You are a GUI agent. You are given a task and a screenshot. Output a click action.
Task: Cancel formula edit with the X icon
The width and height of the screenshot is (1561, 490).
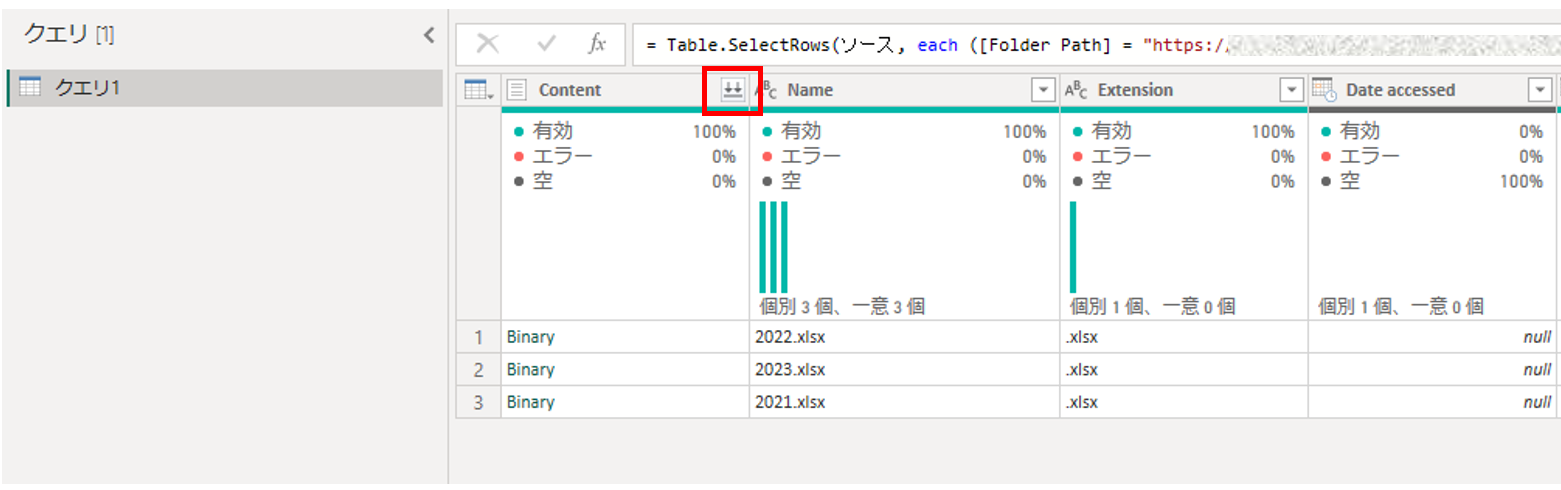pyautogui.click(x=487, y=43)
